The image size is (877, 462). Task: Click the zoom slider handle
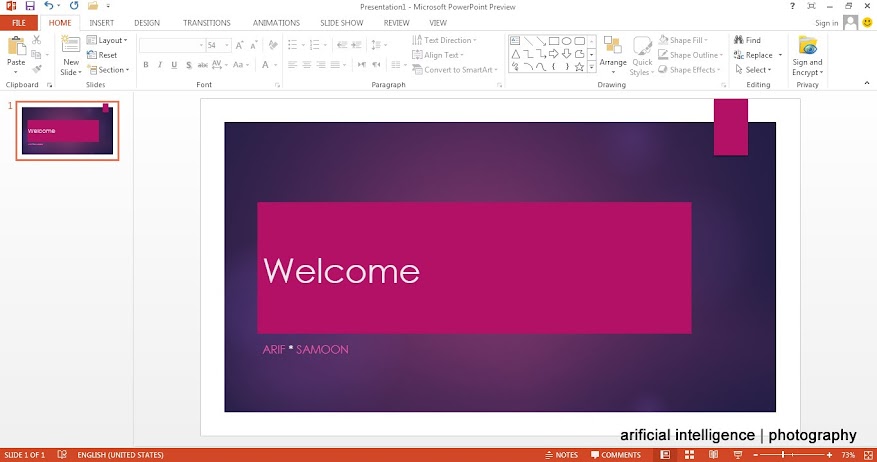[782, 455]
